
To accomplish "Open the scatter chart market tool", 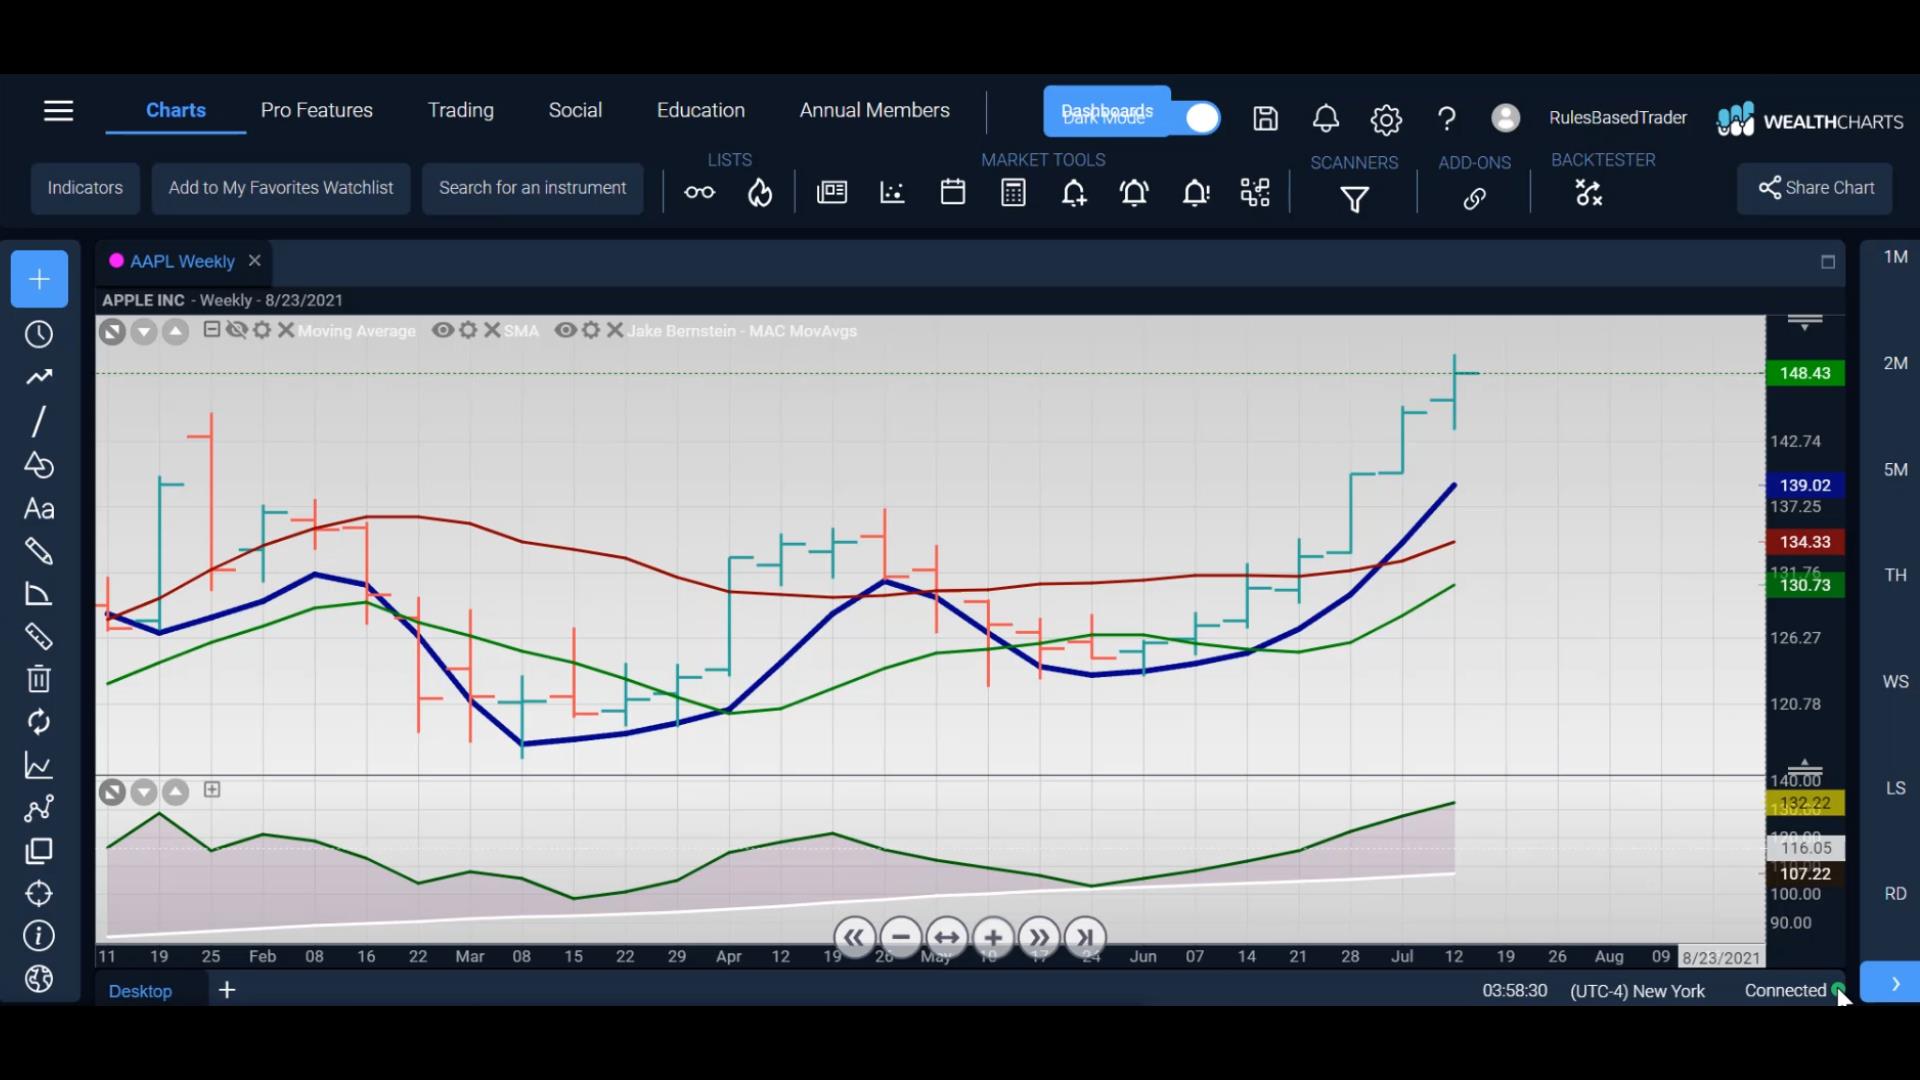I will 892,192.
